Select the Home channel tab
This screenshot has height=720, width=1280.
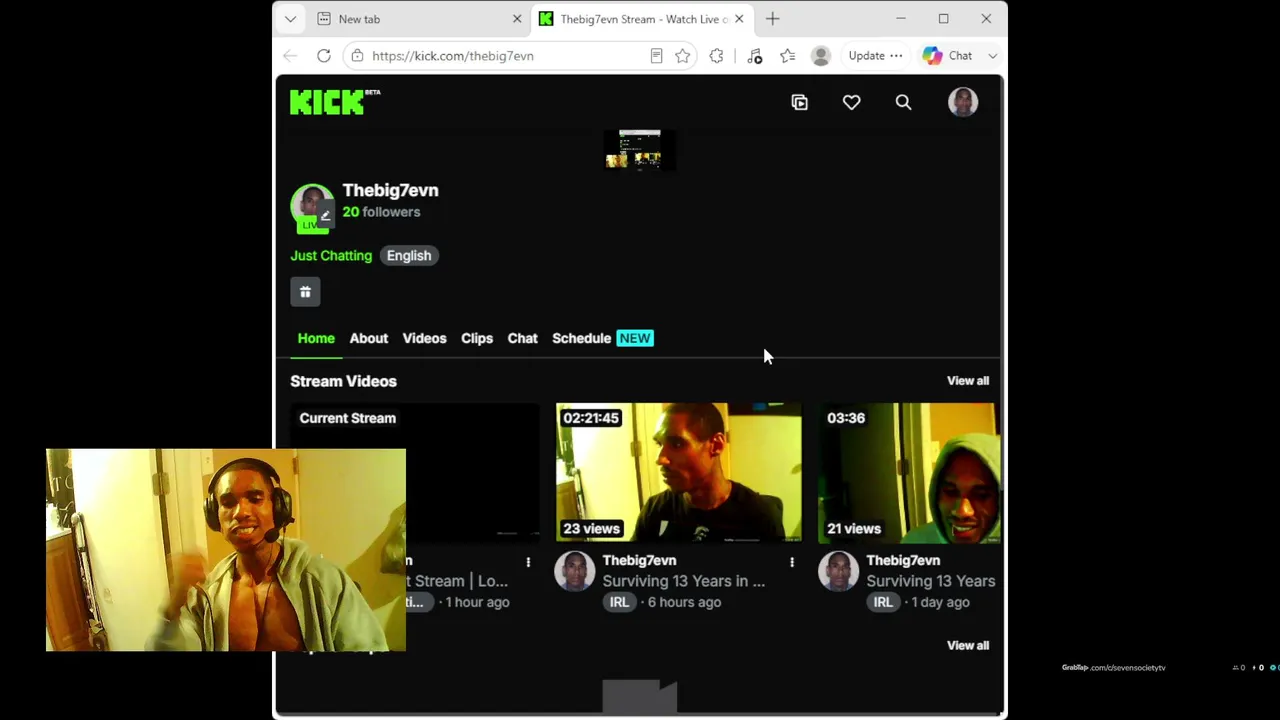click(x=316, y=338)
